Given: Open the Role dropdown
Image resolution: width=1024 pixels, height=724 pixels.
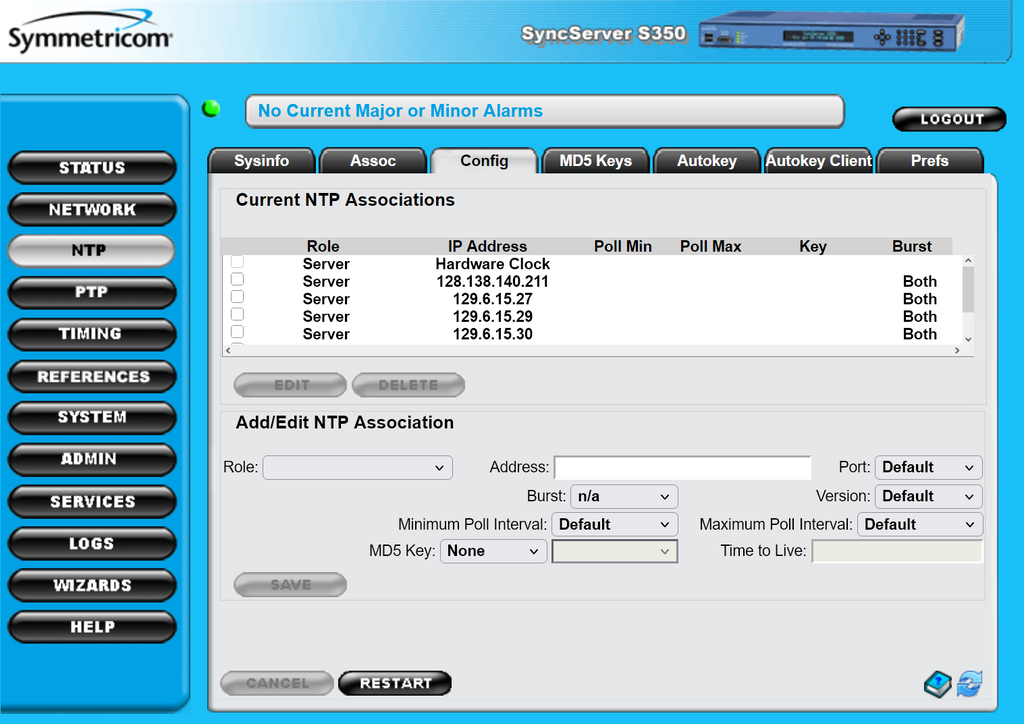Looking at the screenshot, I should tap(357, 467).
